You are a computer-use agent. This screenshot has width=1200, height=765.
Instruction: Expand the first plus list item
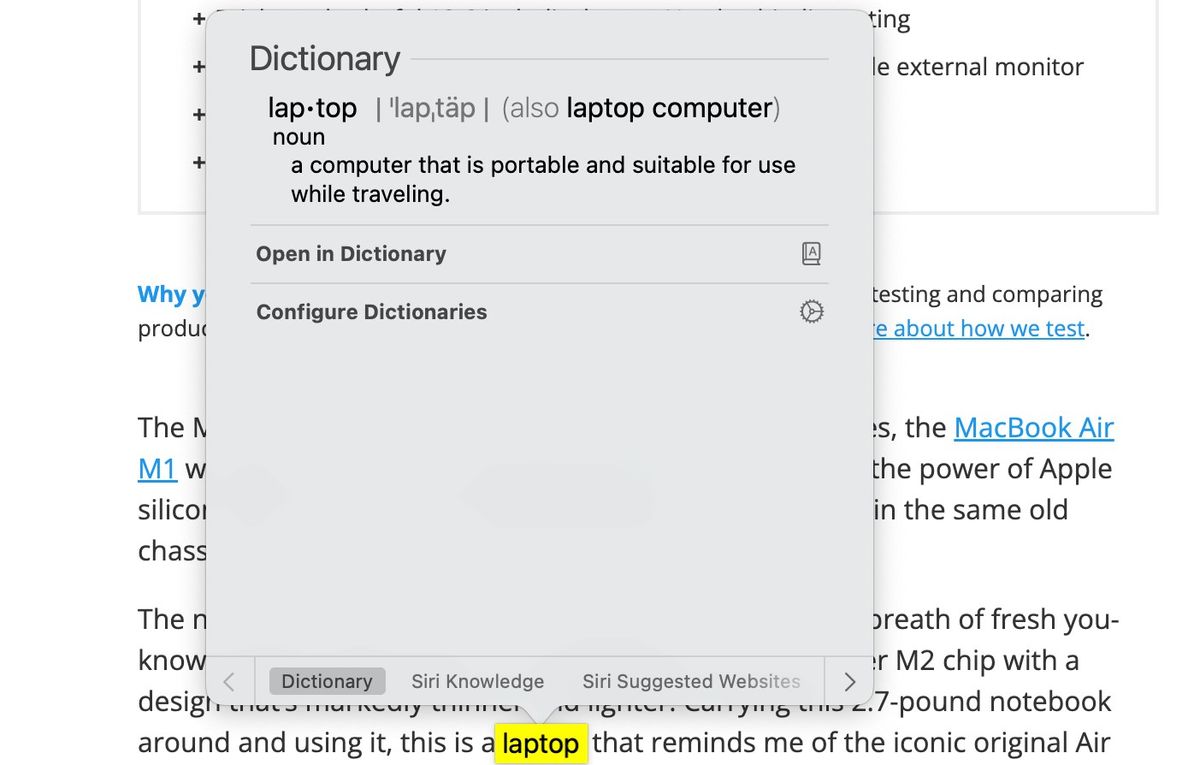pos(199,18)
